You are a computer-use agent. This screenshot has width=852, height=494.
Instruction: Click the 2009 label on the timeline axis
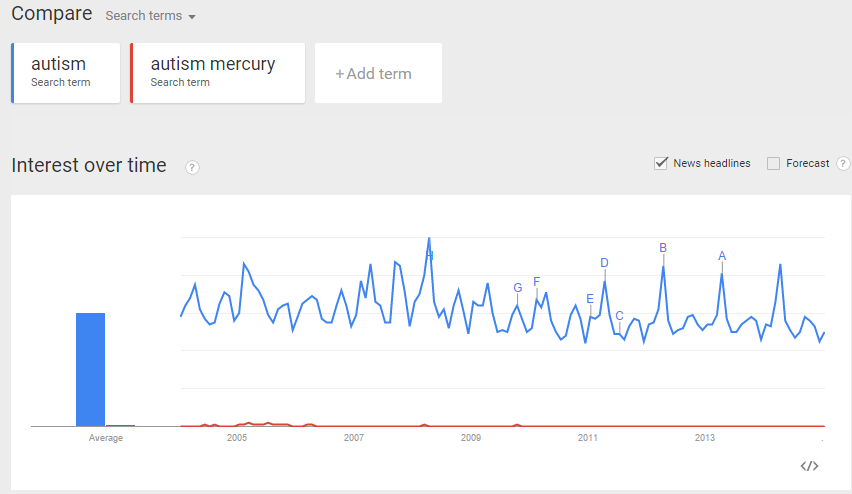470,438
